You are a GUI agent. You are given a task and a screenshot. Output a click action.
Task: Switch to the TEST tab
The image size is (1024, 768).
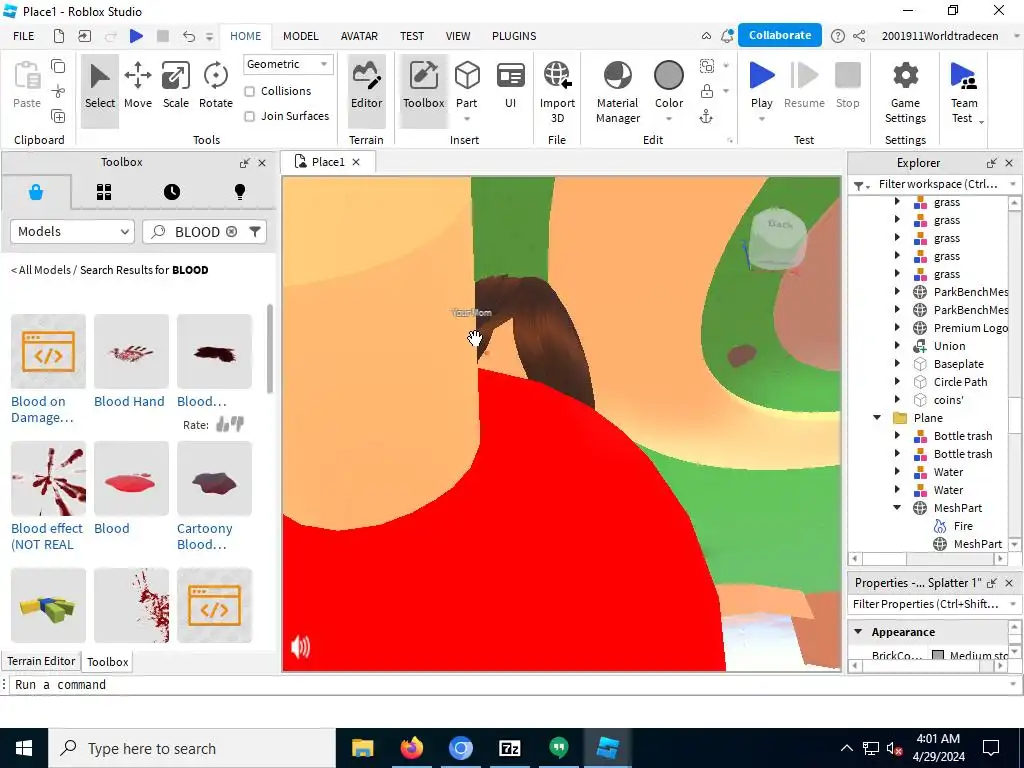[x=412, y=36]
